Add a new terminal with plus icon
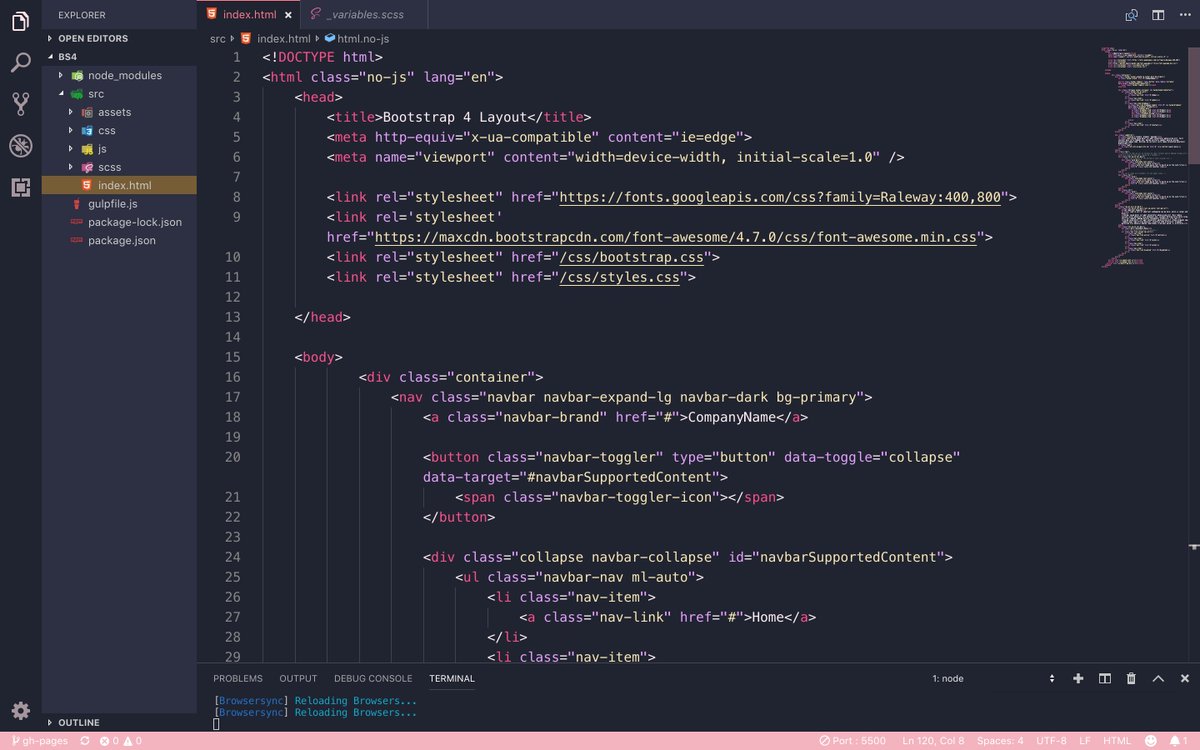Screen dimensions: 1200x750 (x=1078, y=678)
